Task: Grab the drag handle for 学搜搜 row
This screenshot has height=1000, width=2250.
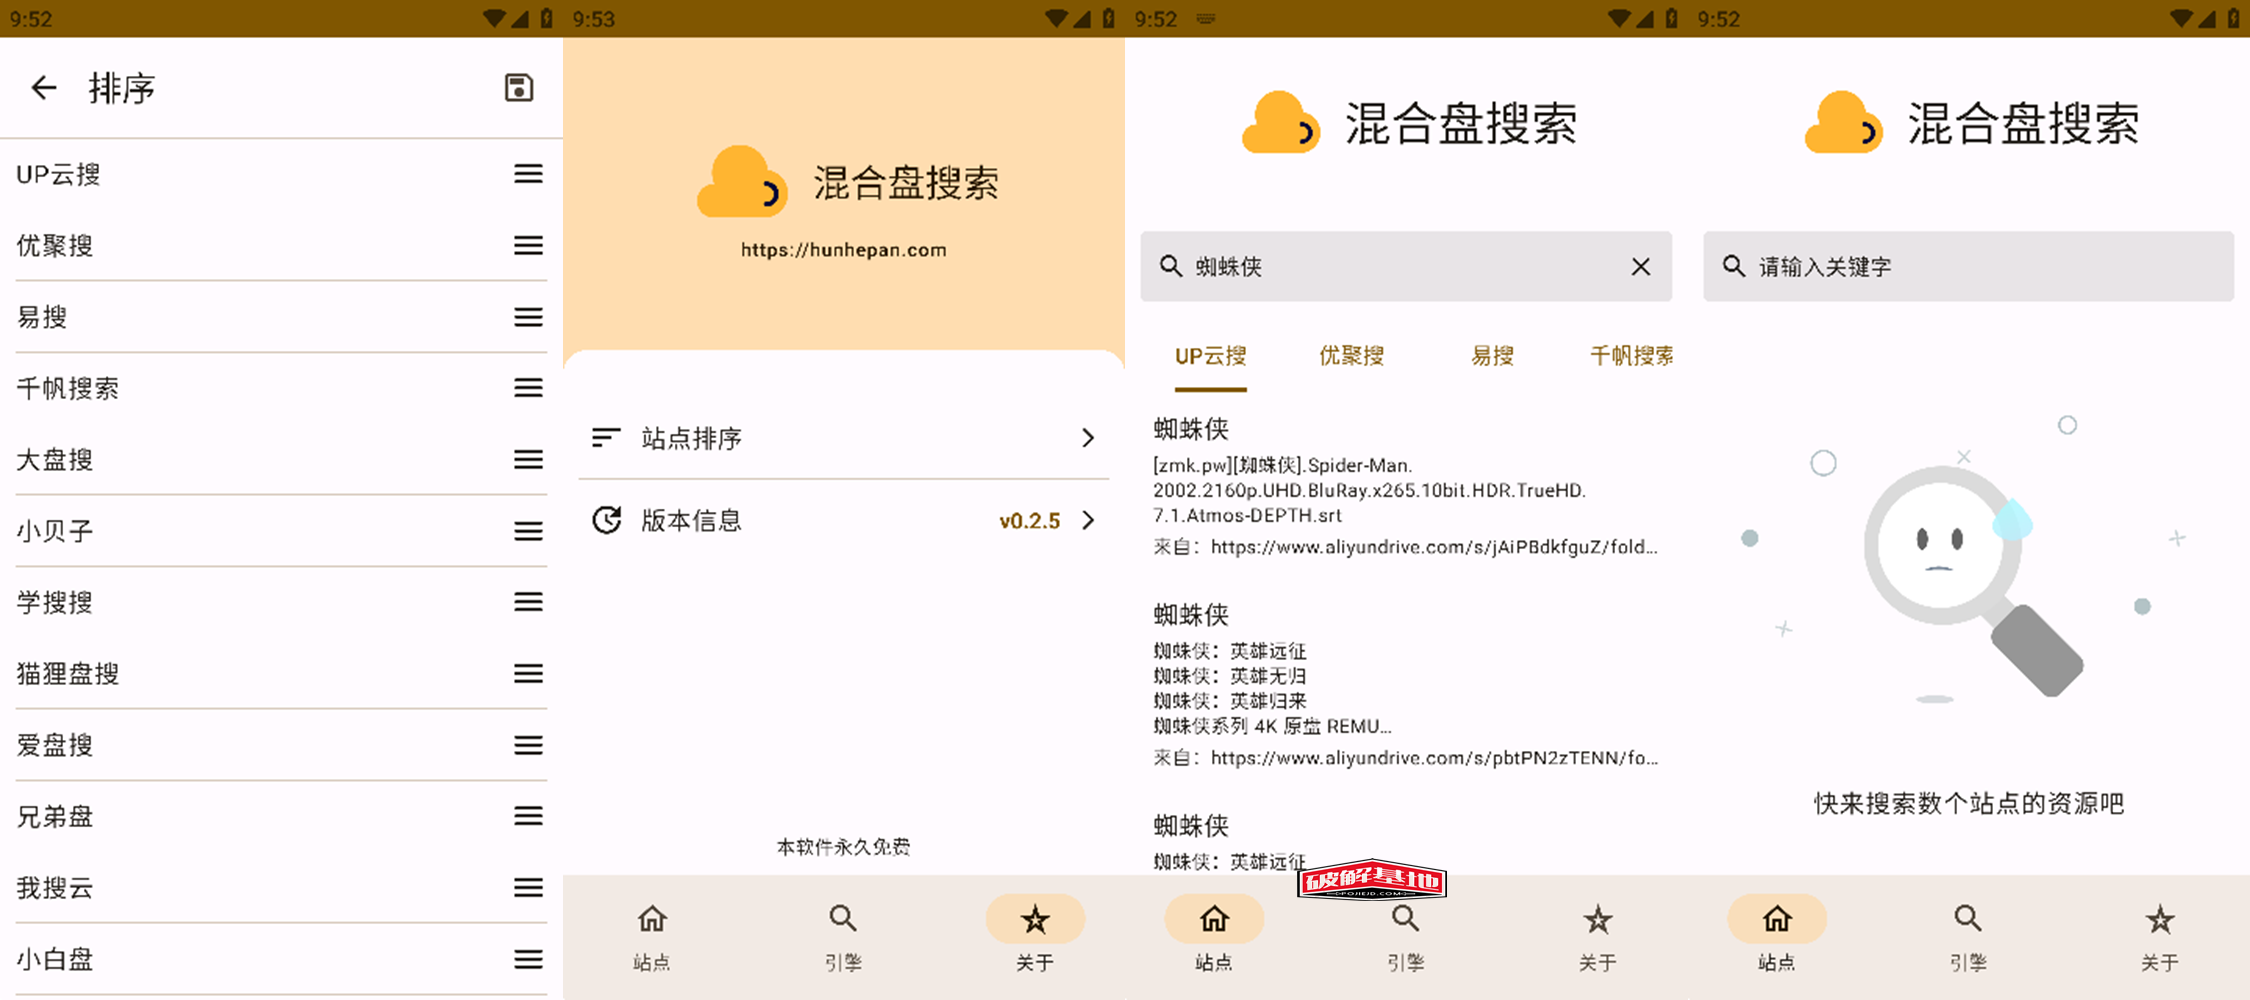Action: pos(528,602)
